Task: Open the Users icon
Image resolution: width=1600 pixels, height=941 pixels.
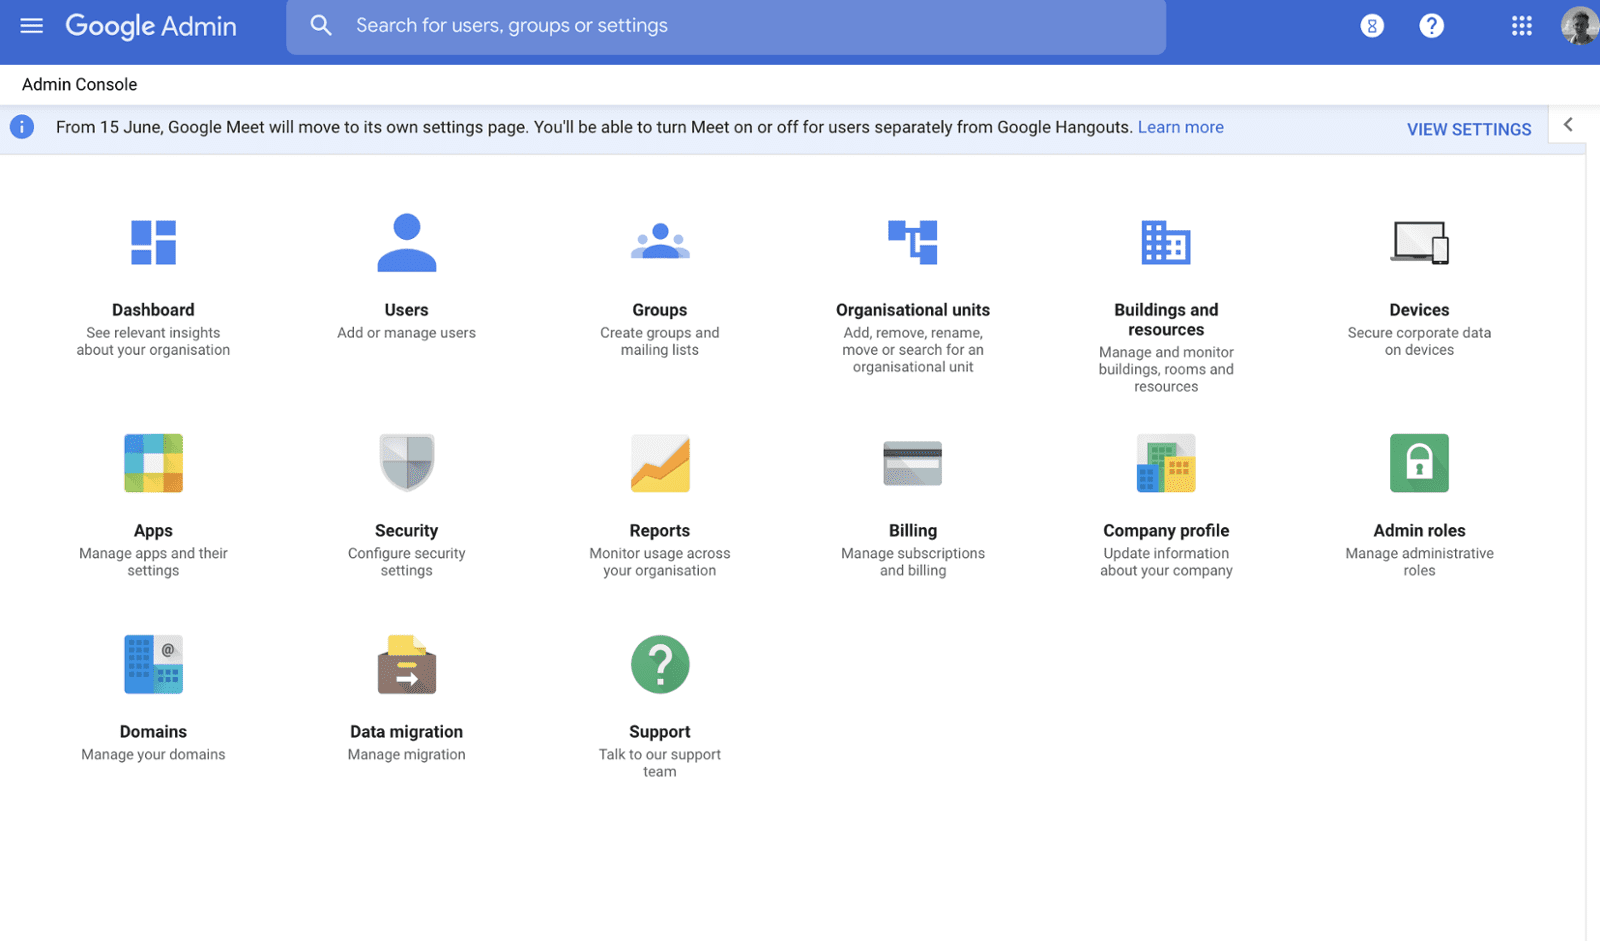Action: tap(406, 242)
